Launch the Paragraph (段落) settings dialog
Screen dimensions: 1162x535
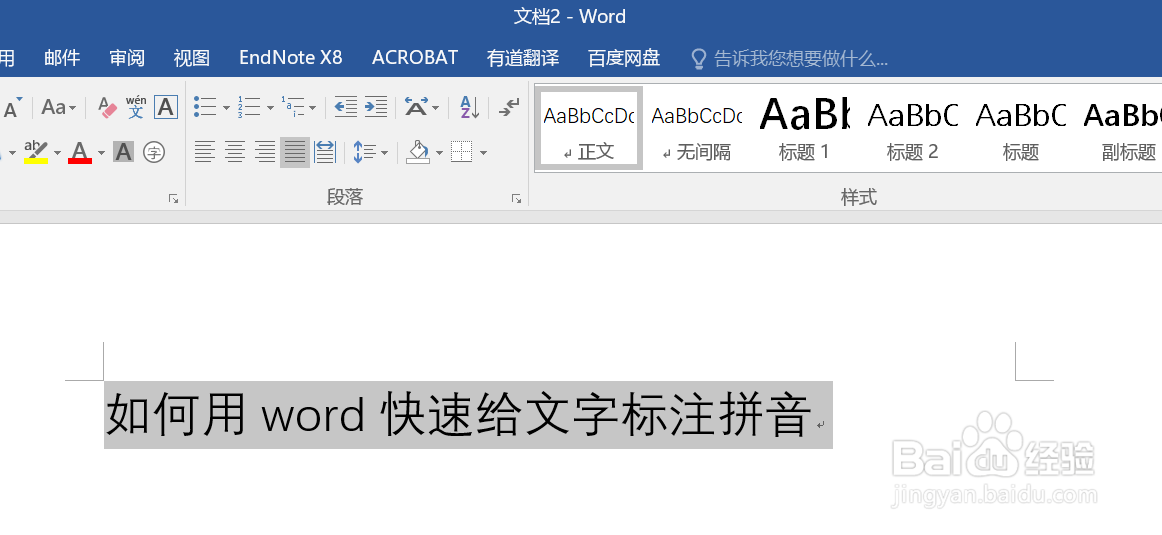516,198
